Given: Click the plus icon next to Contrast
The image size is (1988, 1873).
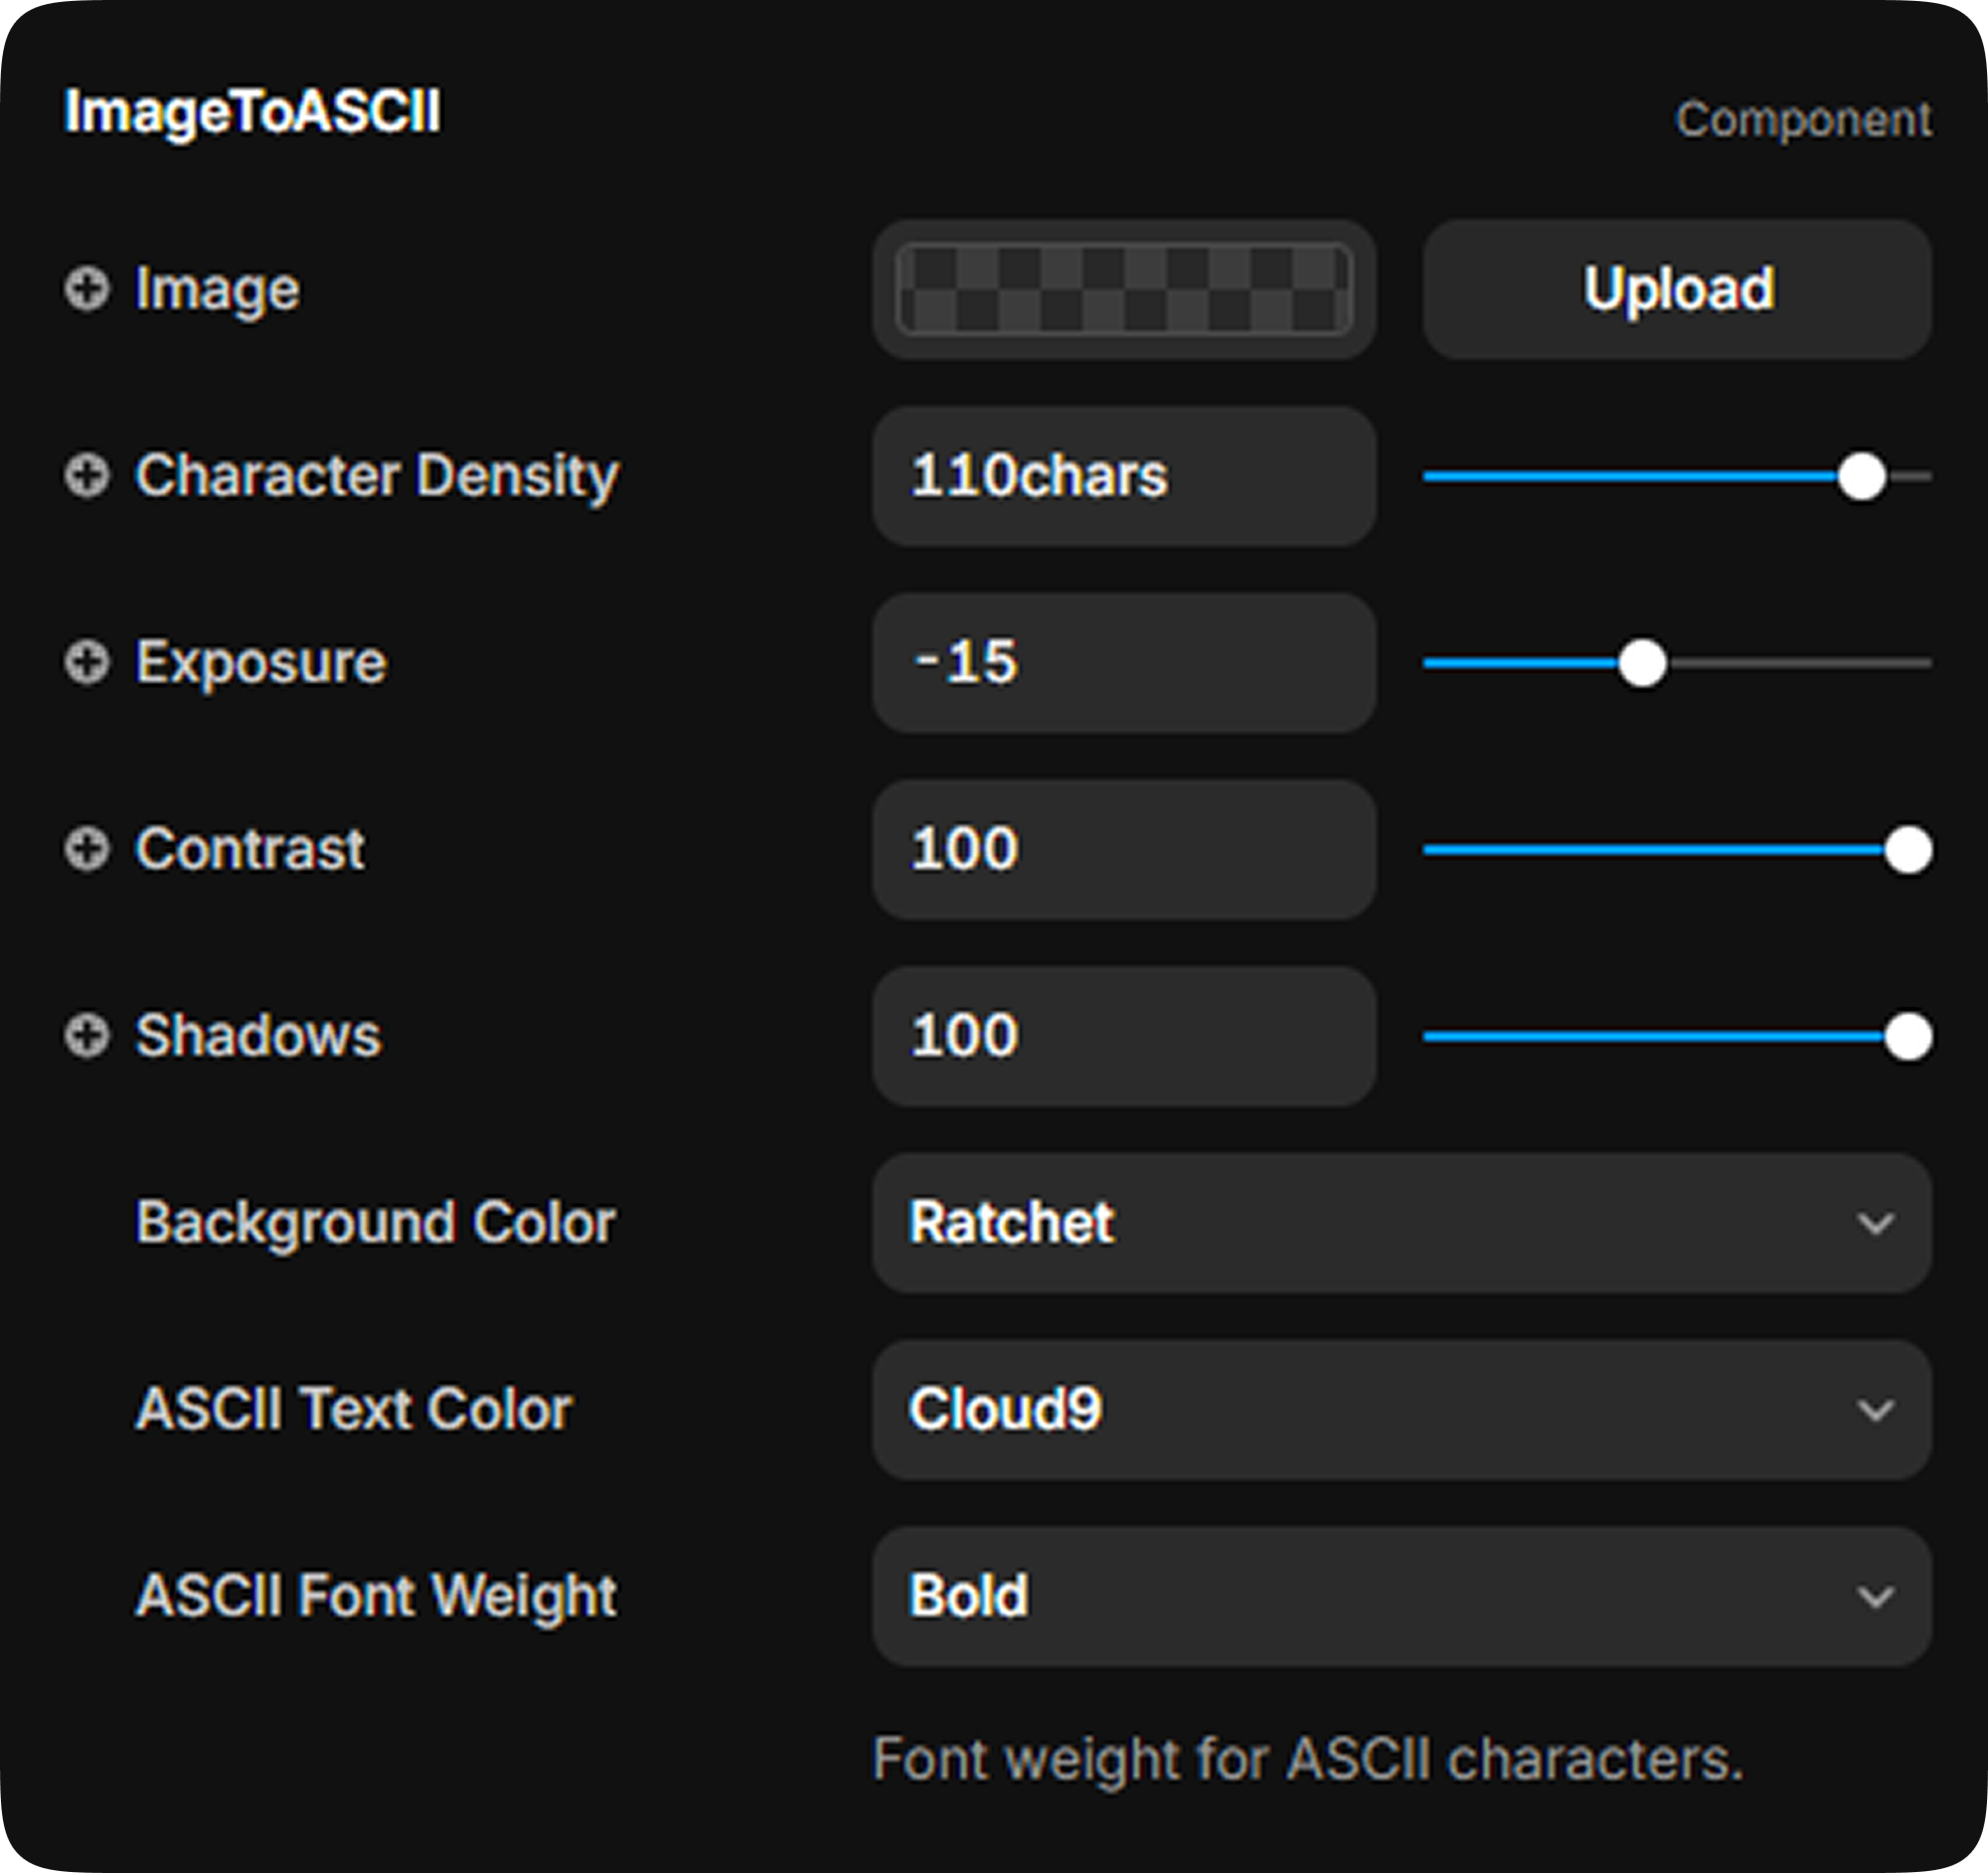Looking at the screenshot, I should 87,850.
